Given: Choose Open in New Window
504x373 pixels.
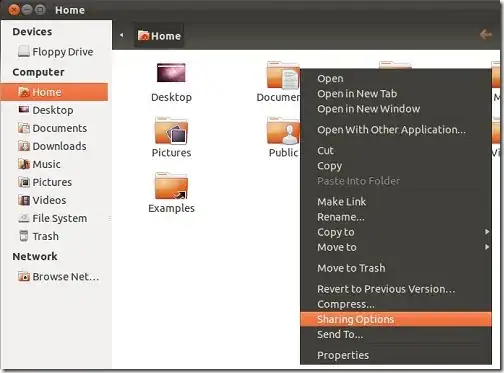Looking at the screenshot, I should point(396,109).
